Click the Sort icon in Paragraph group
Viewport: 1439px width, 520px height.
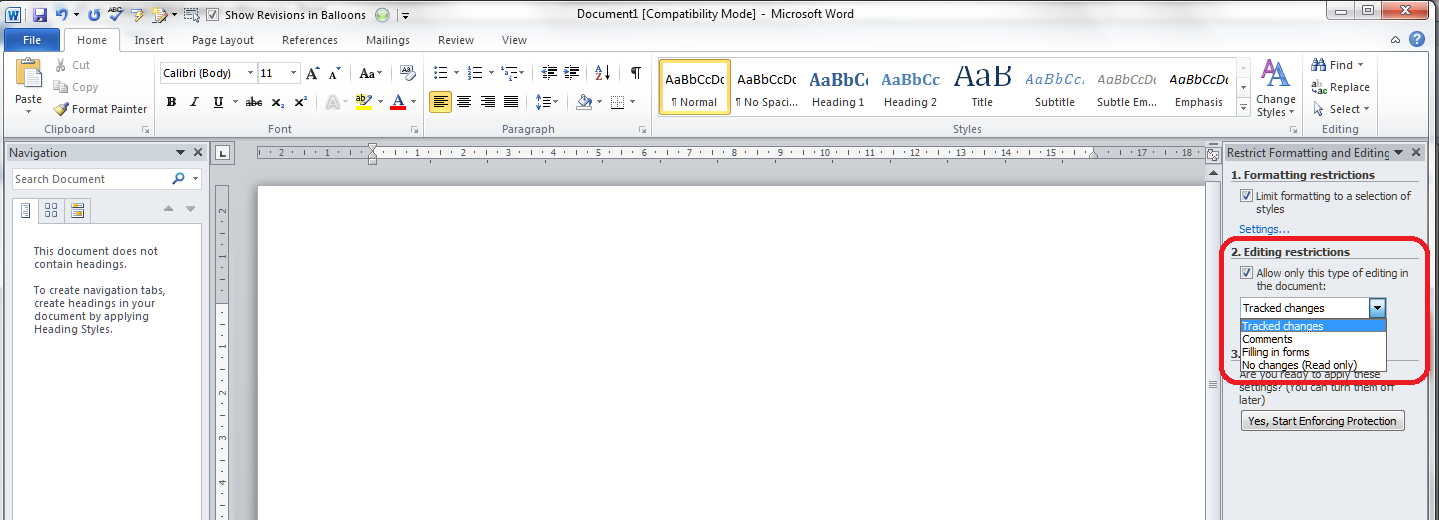pos(602,73)
